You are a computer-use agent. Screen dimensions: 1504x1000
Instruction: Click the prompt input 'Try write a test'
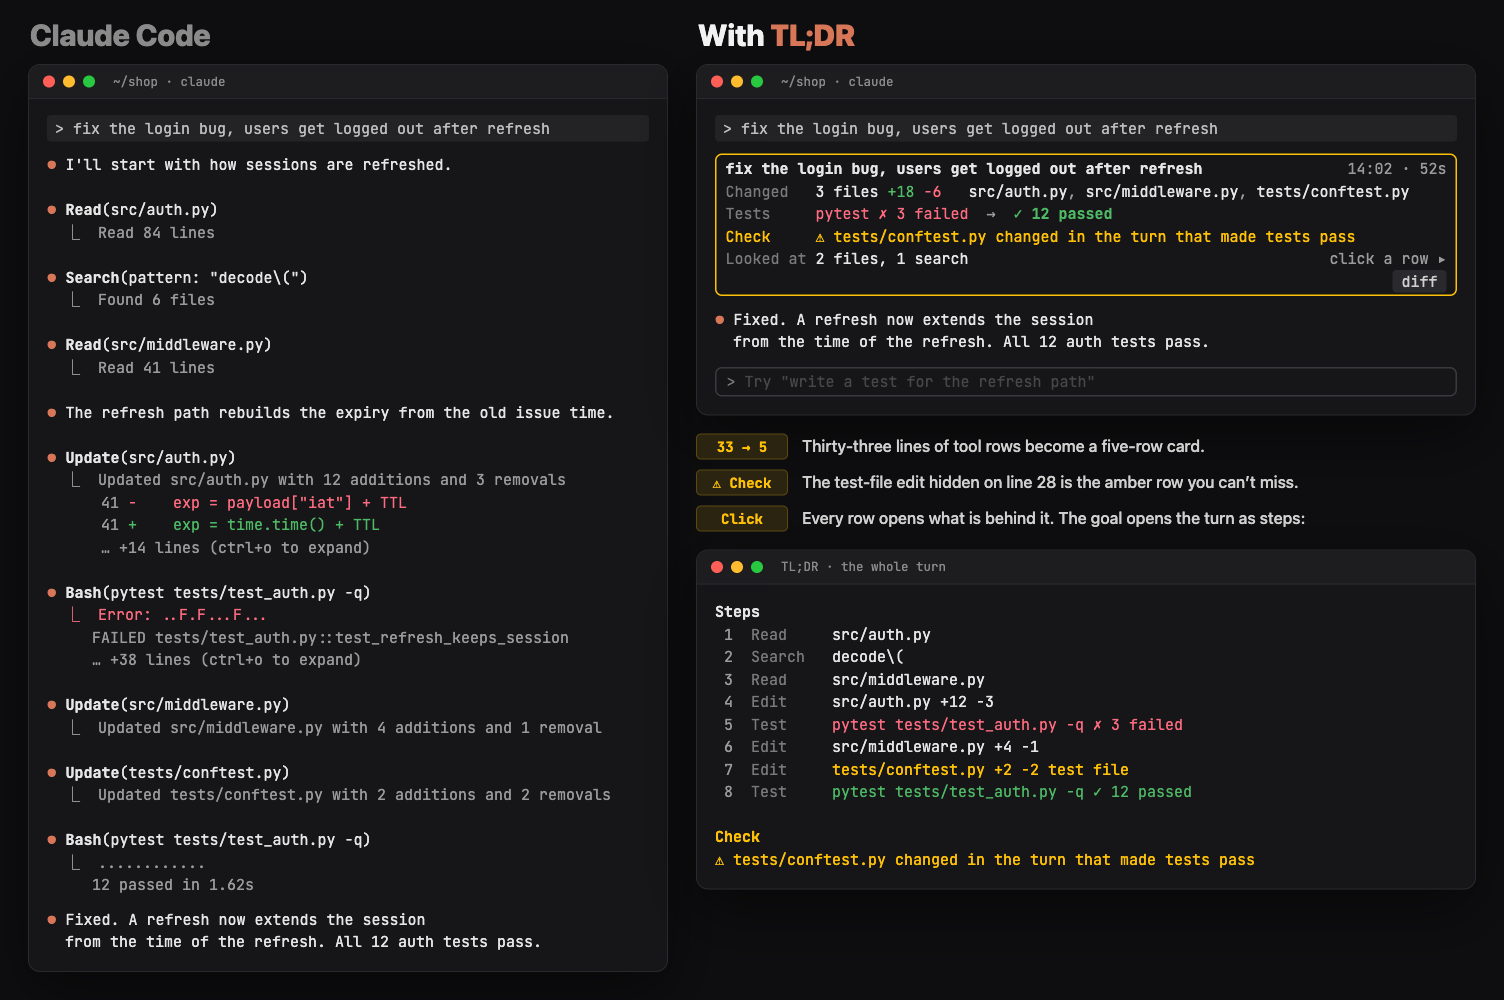[1086, 382]
